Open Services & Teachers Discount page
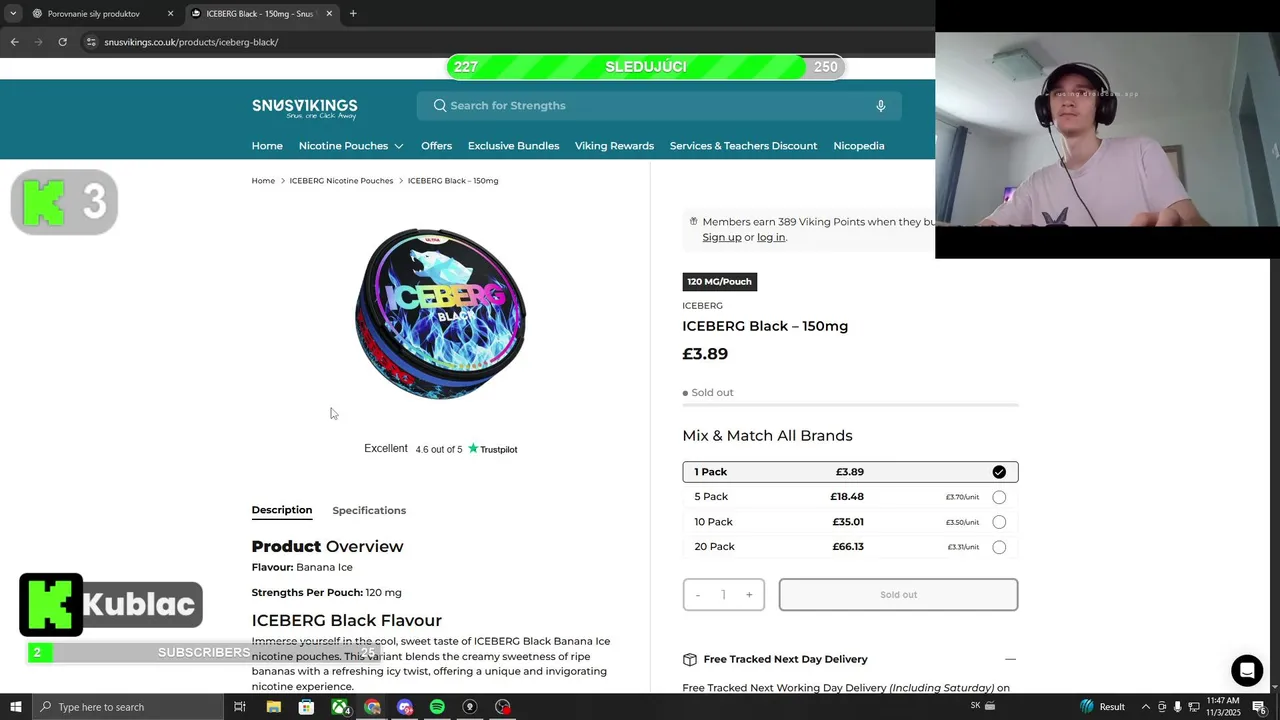The height and width of the screenshot is (720, 1280). [743, 146]
